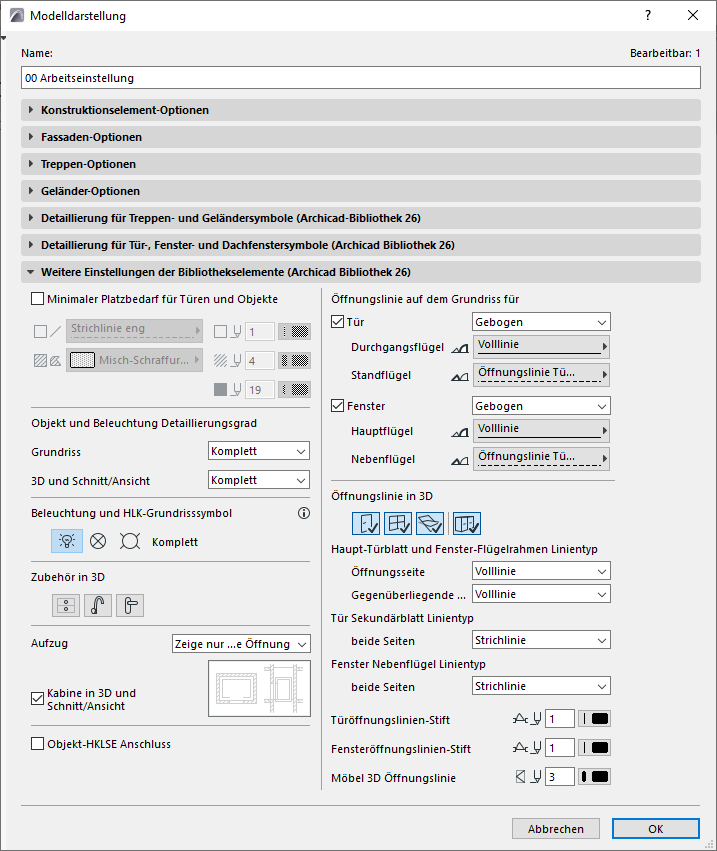Screen dimensions: 717x851
Task: Click line type icon next to Durchgangsflügel
Action: 460,348
